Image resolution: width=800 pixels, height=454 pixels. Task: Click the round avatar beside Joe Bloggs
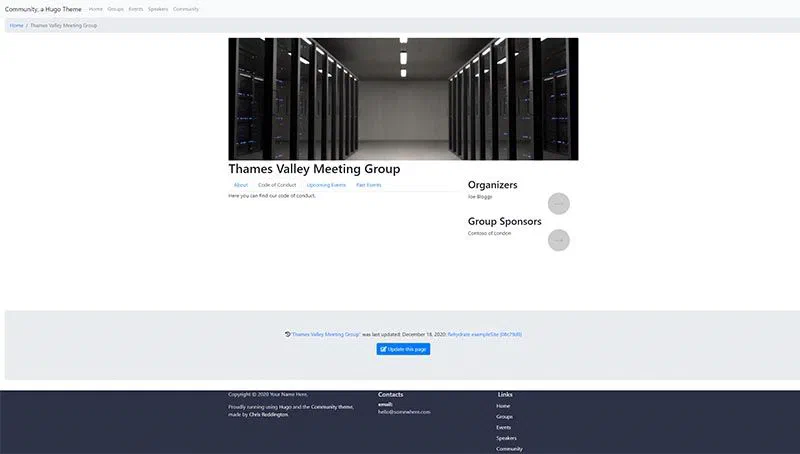(x=559, y=204)
